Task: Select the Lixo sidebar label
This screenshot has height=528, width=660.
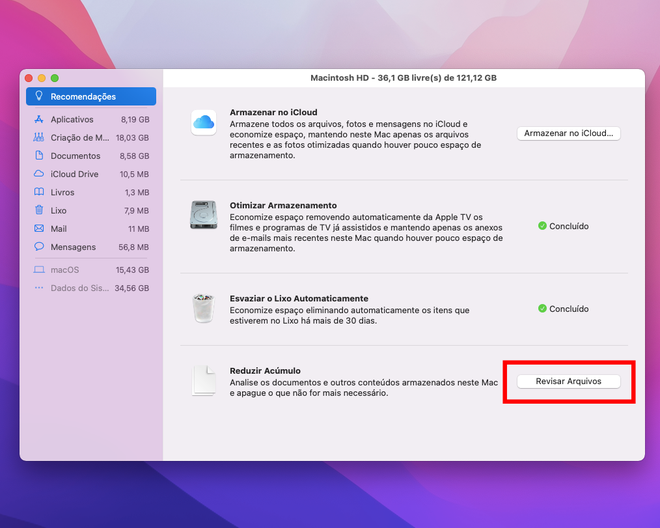Action: (x=59, y=211)
